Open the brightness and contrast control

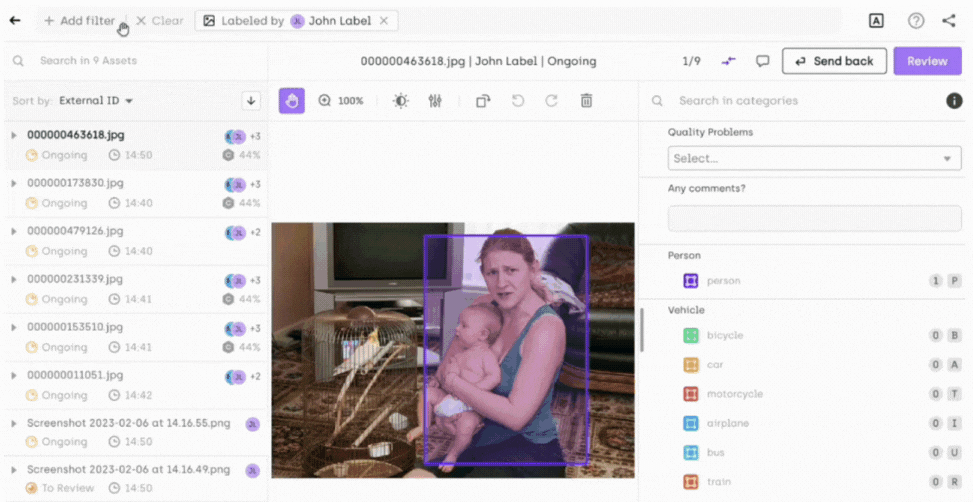pos(401,101)
